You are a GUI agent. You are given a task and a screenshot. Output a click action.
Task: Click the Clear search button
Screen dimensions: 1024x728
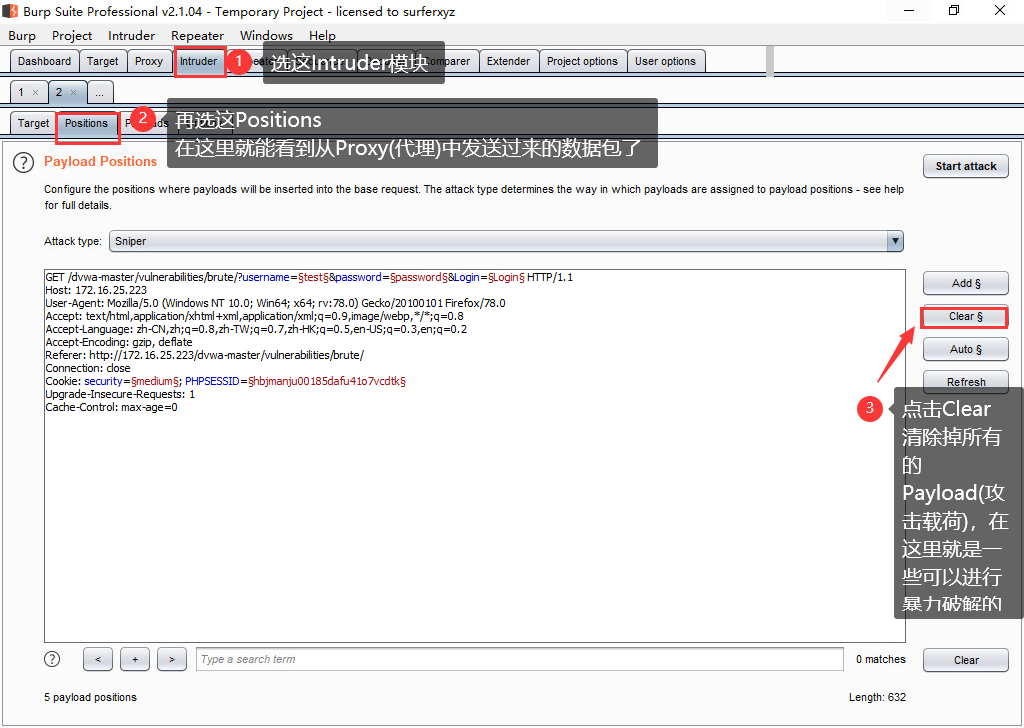pos(966,660)
